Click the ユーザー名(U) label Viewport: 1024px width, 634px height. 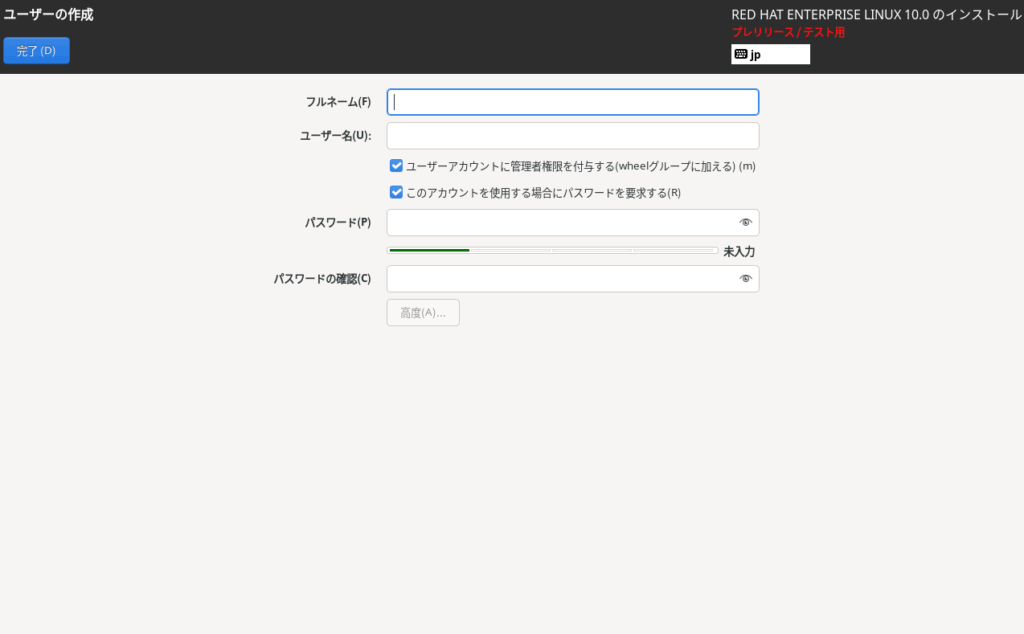(335, 136)
